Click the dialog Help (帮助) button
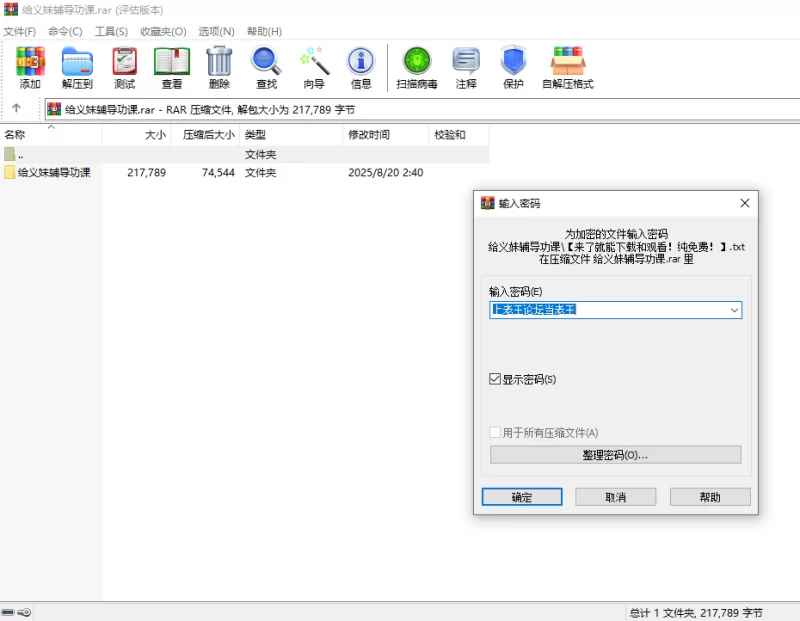Viewport: 800px width, 621px height. point(710,497)
